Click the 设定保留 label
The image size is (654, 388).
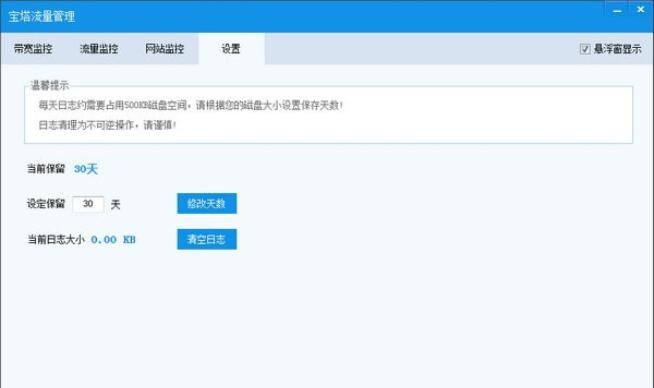click(x=46, y=204)
